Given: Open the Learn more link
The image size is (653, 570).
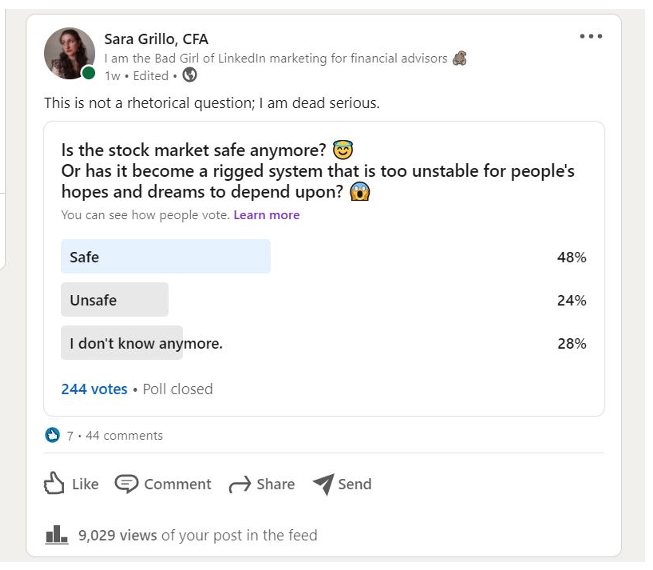Looking at the screenshot, I should [266, 215].
